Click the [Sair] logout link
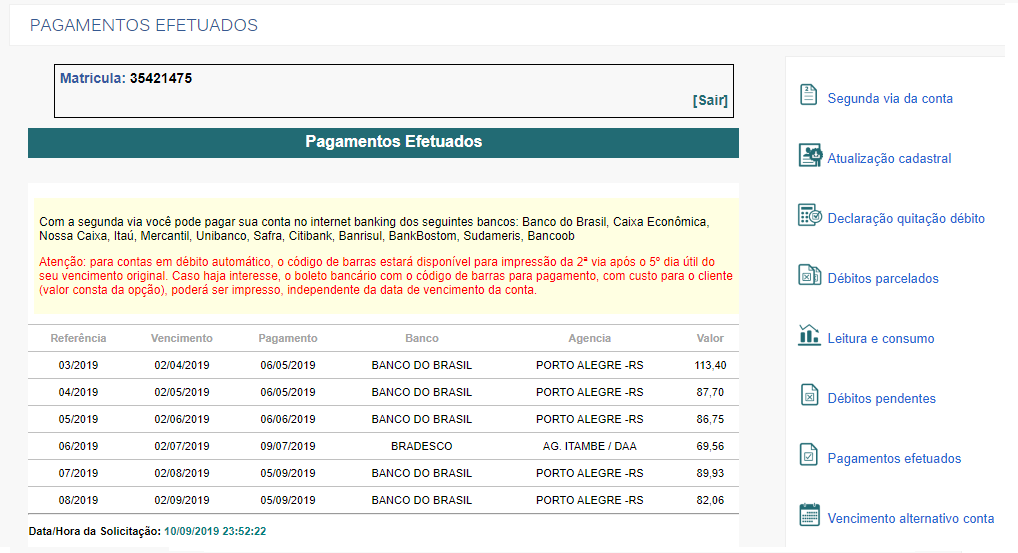1018x553 pixels. 710,101
